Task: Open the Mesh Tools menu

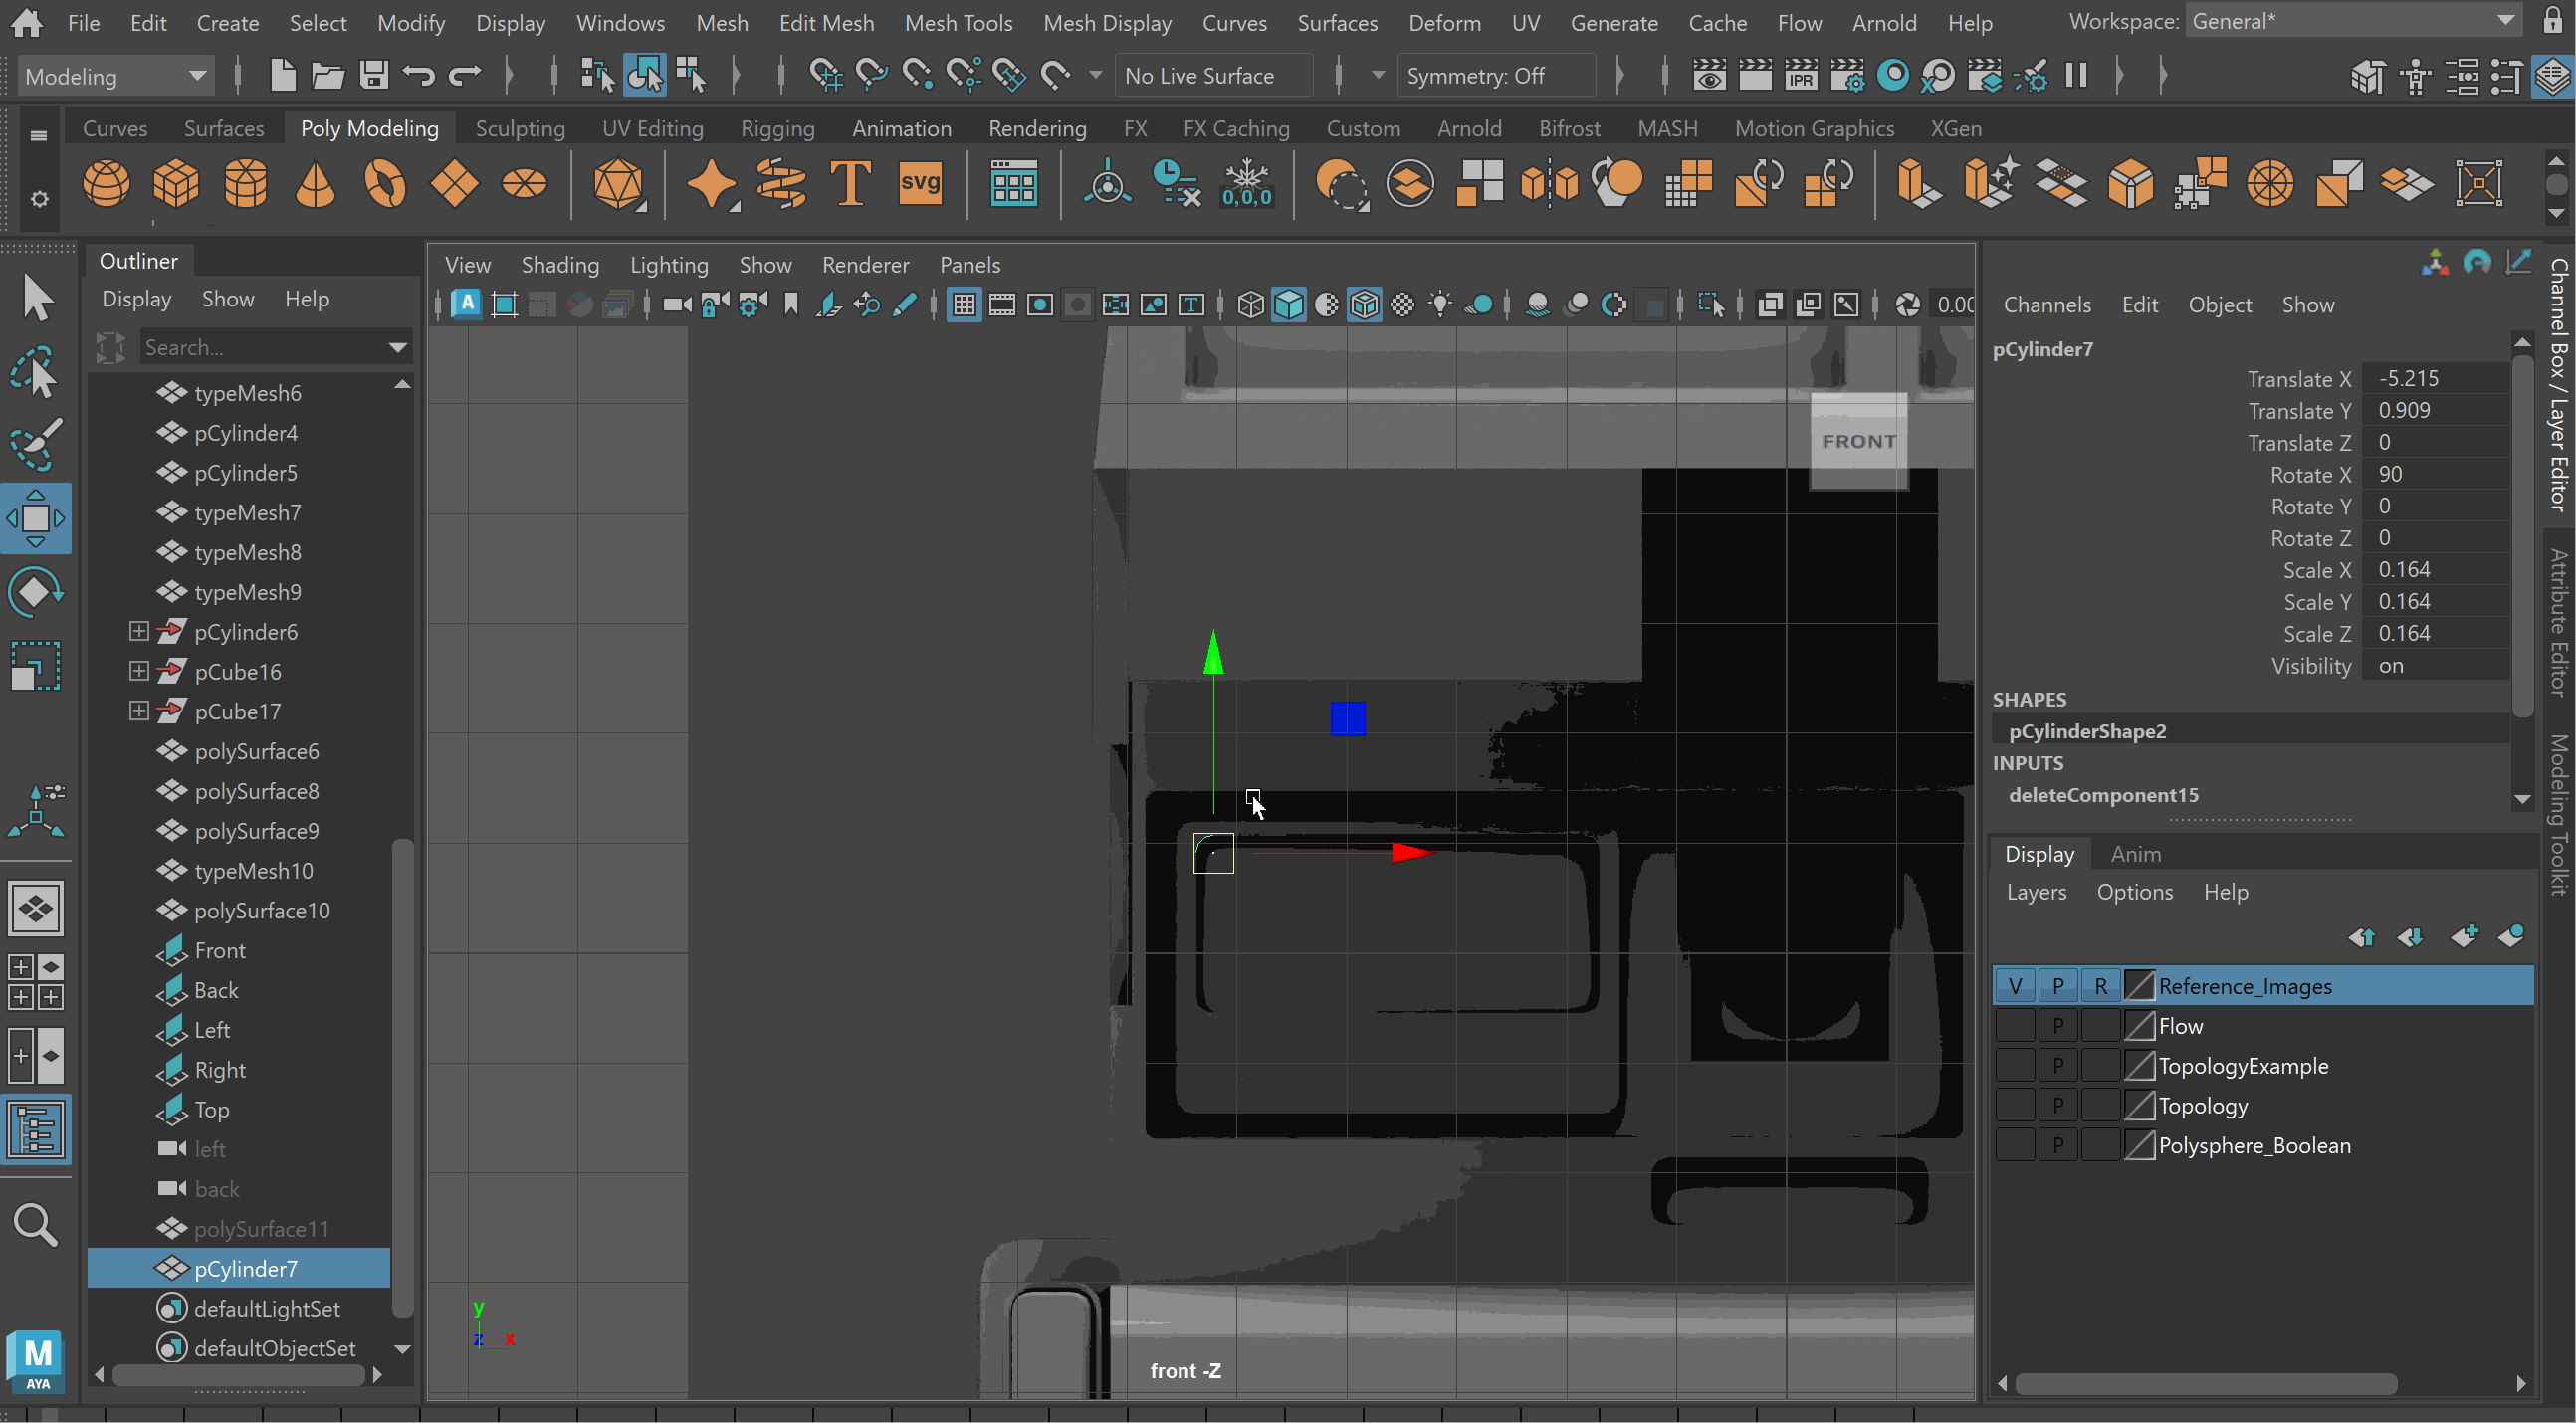Action: tap(957, 22)
